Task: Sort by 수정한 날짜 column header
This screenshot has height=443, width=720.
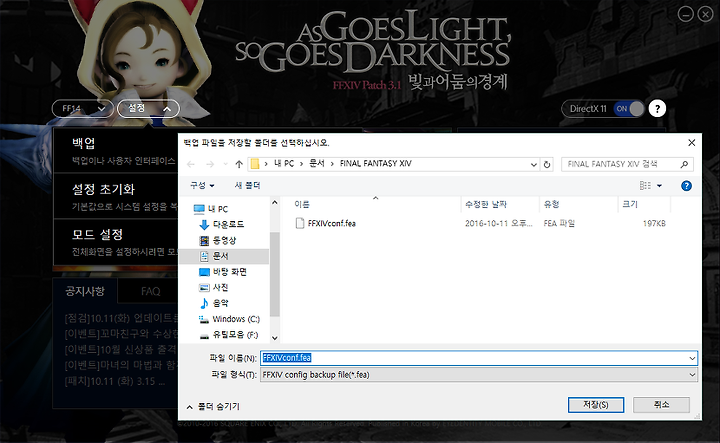Action: (500, 204)
